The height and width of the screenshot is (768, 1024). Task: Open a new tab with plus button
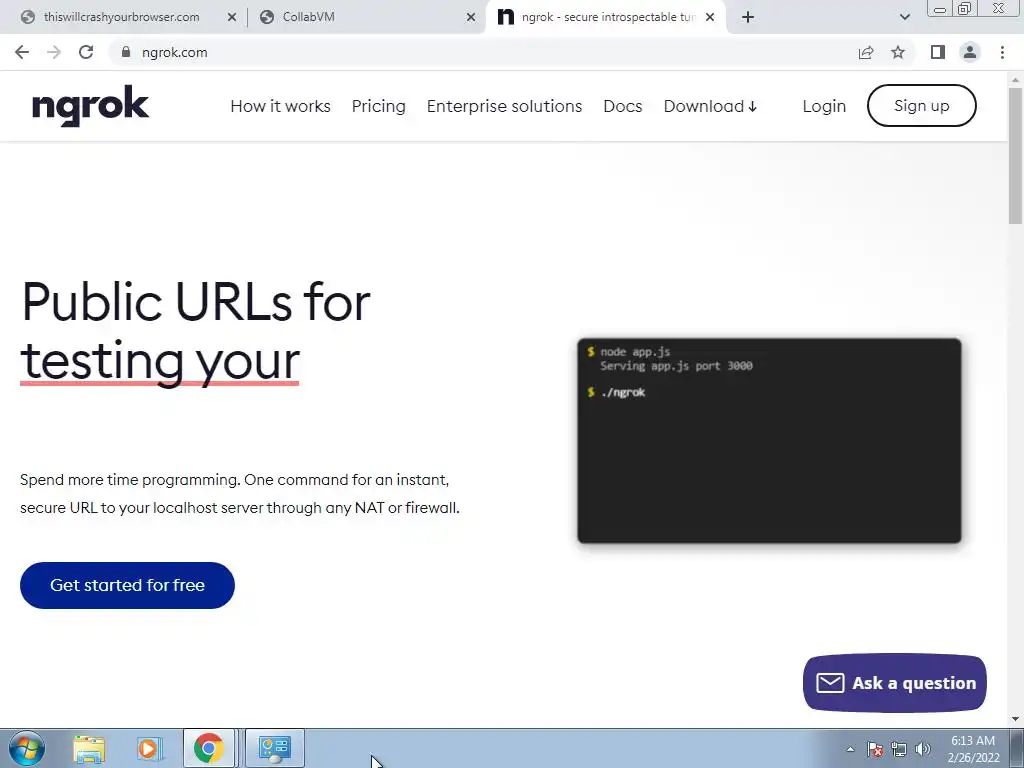pos(748,17)
